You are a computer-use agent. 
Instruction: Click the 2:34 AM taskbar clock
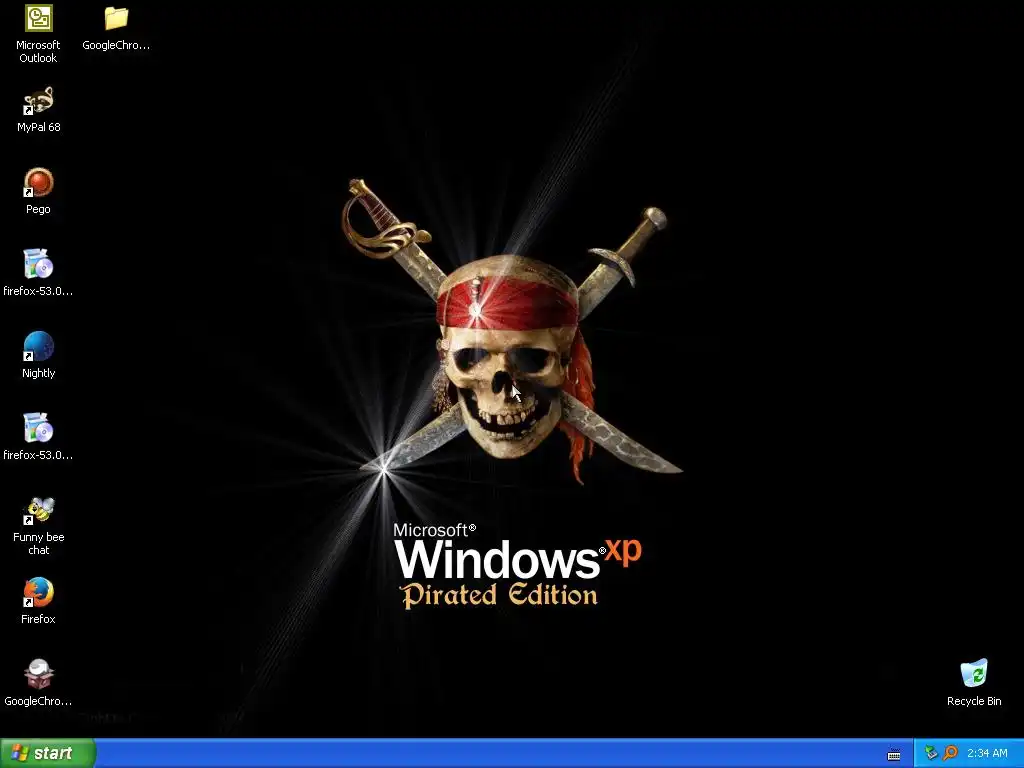coord(987,753)
